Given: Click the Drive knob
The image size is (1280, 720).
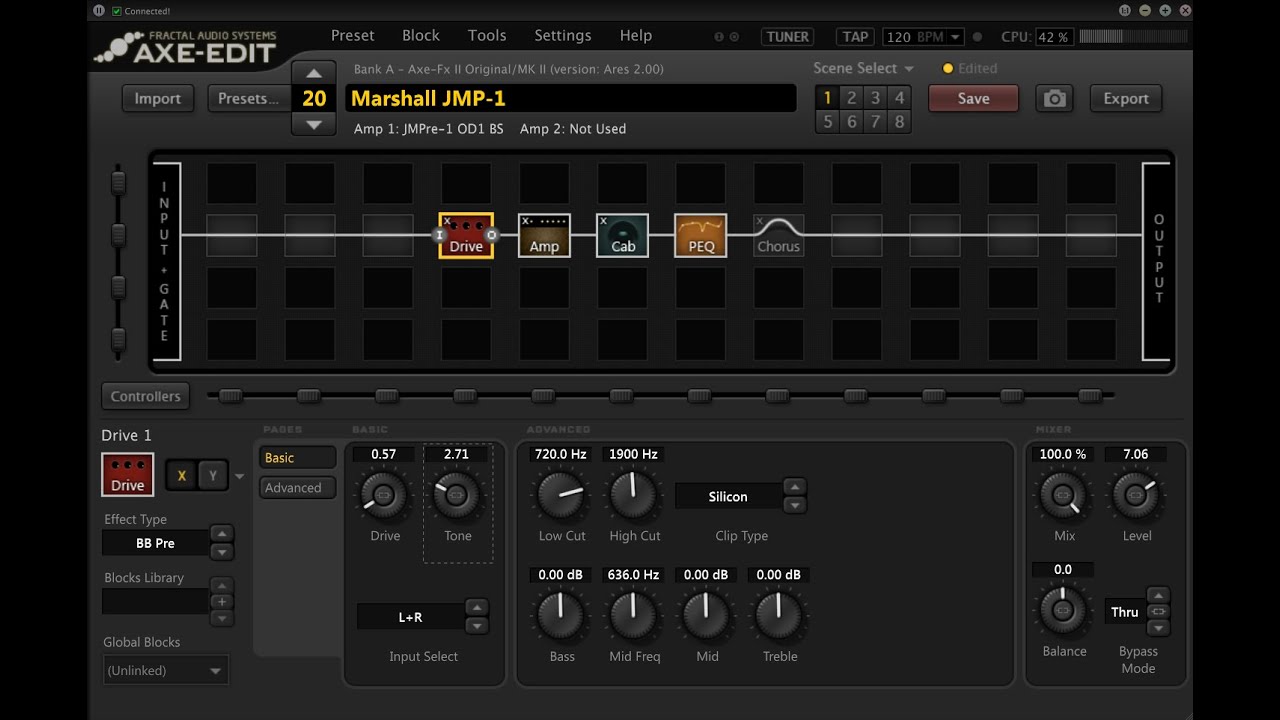Looking at the screenshot, I should click(384, 494).
